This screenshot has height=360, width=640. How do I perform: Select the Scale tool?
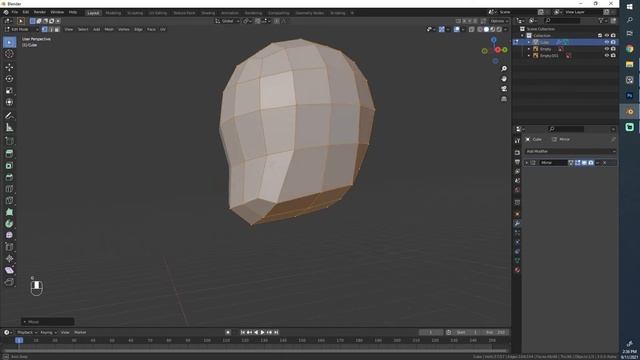tap(9, 91)
